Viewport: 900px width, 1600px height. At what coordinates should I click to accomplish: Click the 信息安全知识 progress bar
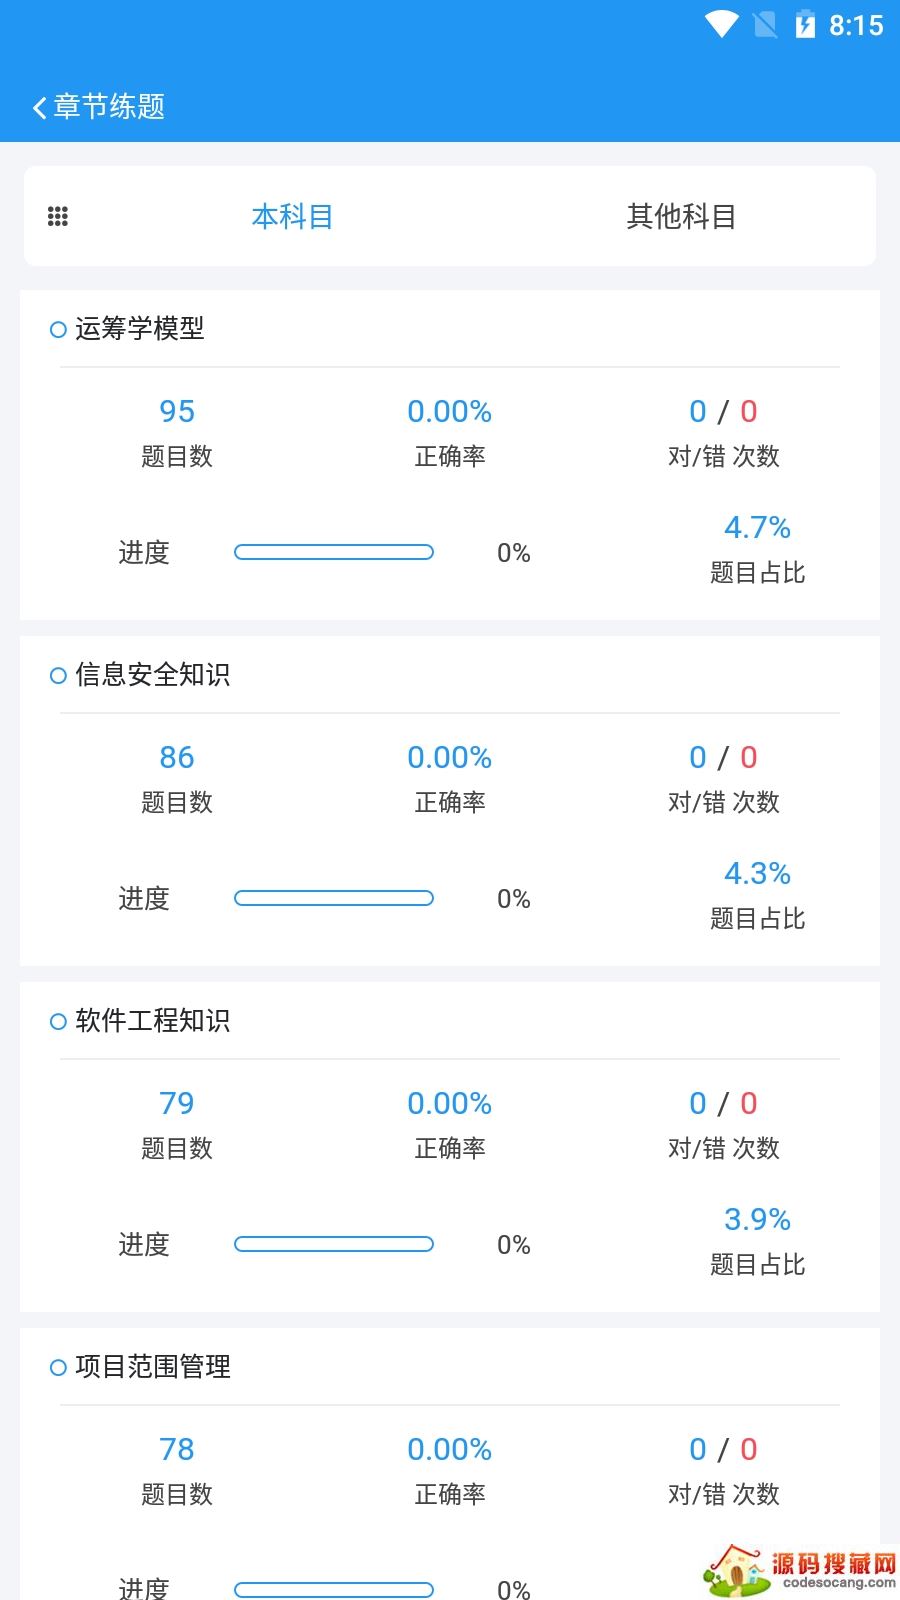point(334,898)
